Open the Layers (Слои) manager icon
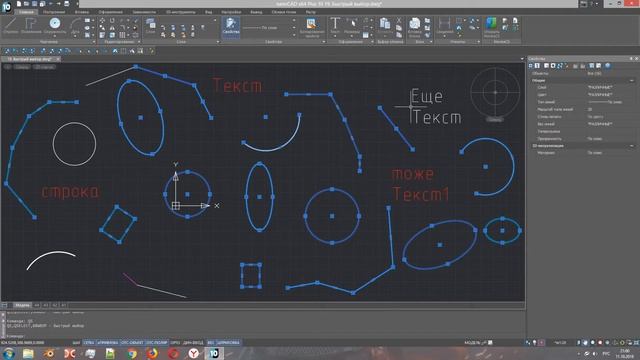640x360 pixels. (151, 25)
